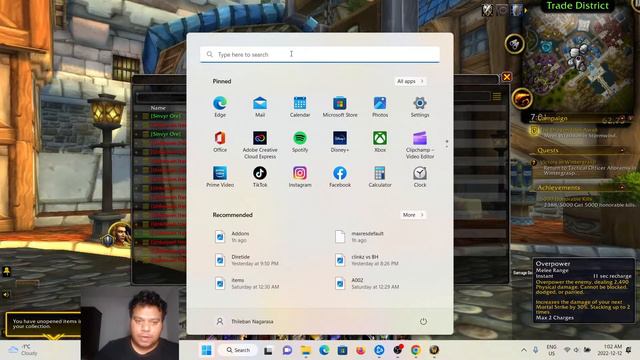Collapse the Quests tracker header
Screen dimensions: 640x360
pyautogui.click(x=622, y=150)
